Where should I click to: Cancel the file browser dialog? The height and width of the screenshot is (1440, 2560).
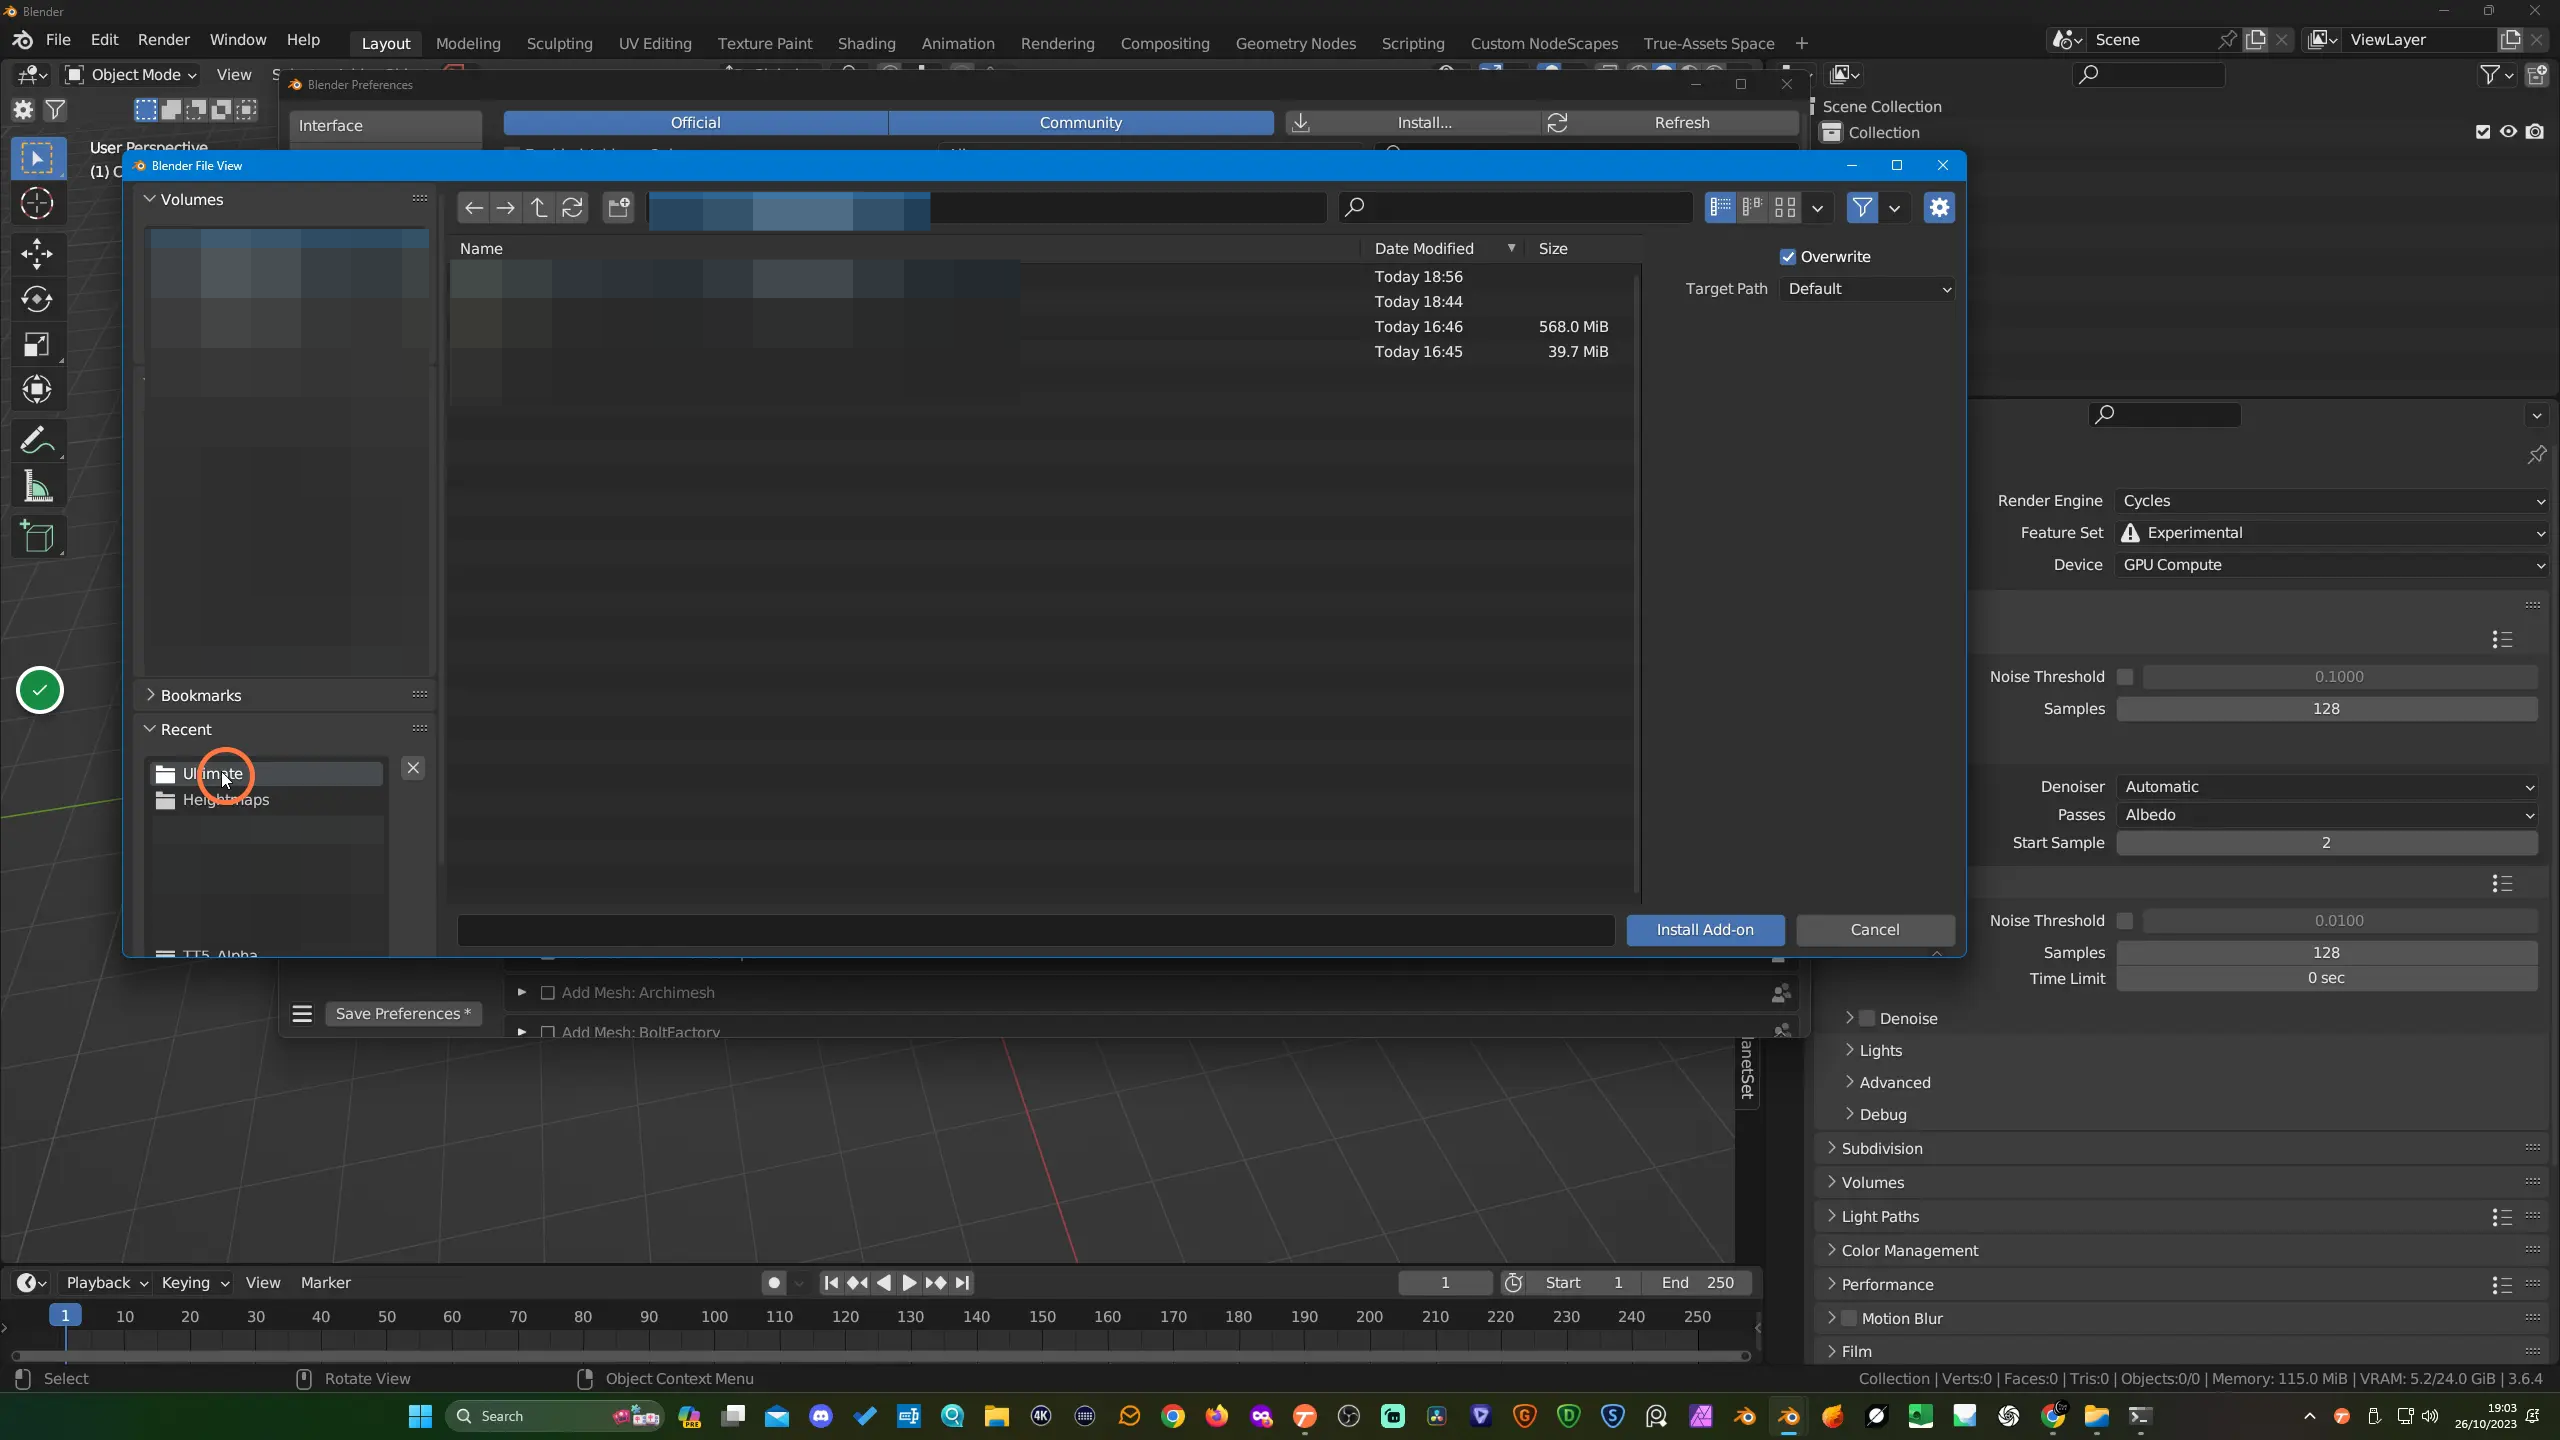click(1875, 930)
